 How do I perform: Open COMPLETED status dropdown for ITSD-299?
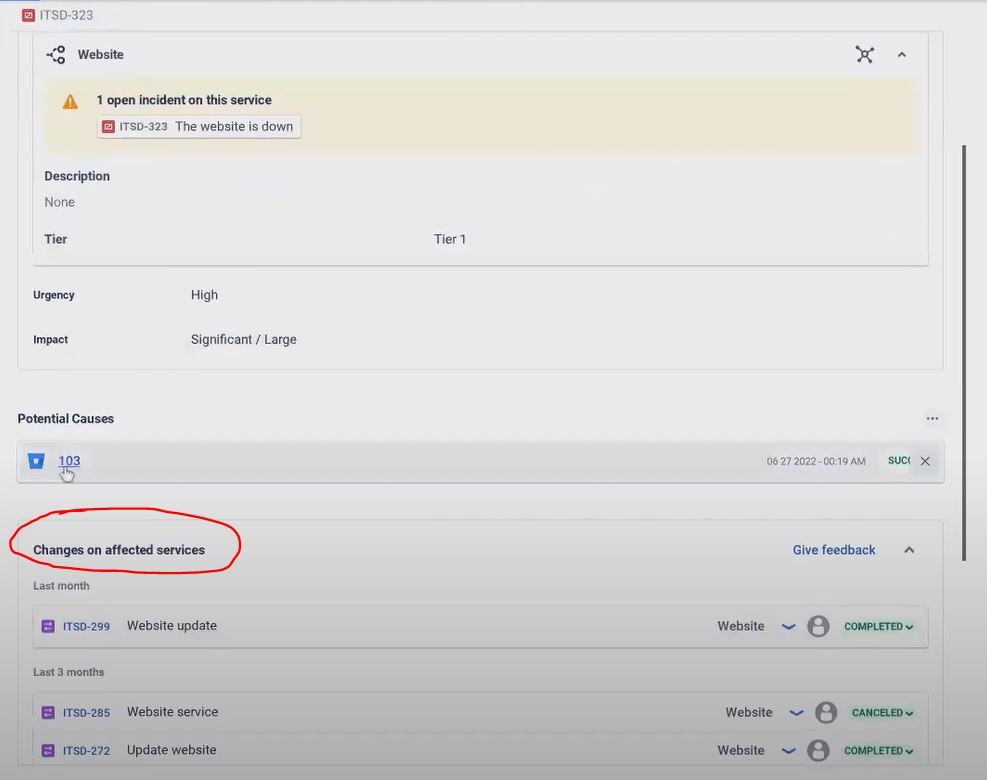(879, 627)
